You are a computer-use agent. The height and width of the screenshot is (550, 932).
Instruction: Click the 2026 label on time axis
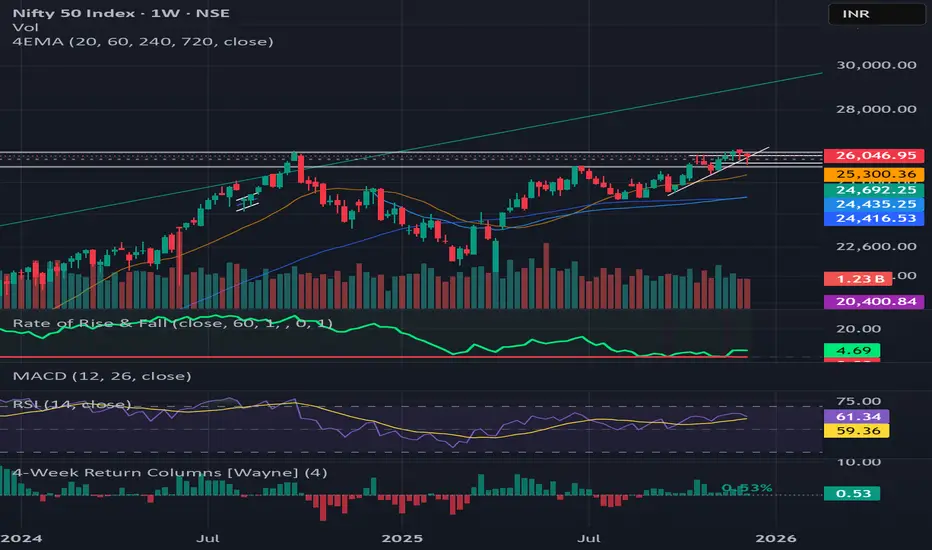[776, 539]
